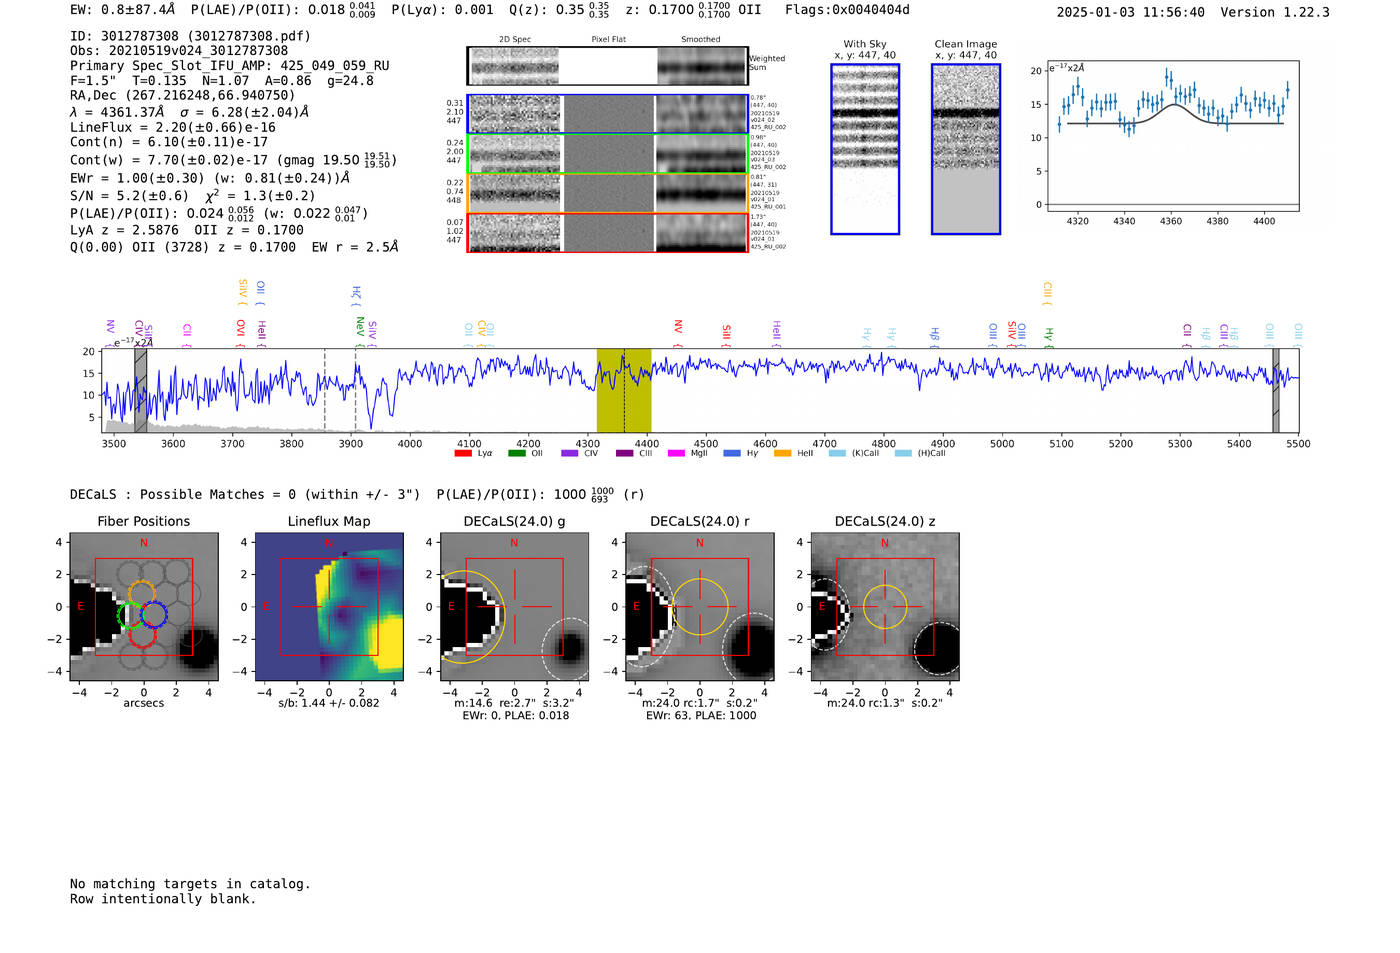This screenshot has width=1400, height=953.
Task: Open the Fiber Positions image
Action: point(144,606)
